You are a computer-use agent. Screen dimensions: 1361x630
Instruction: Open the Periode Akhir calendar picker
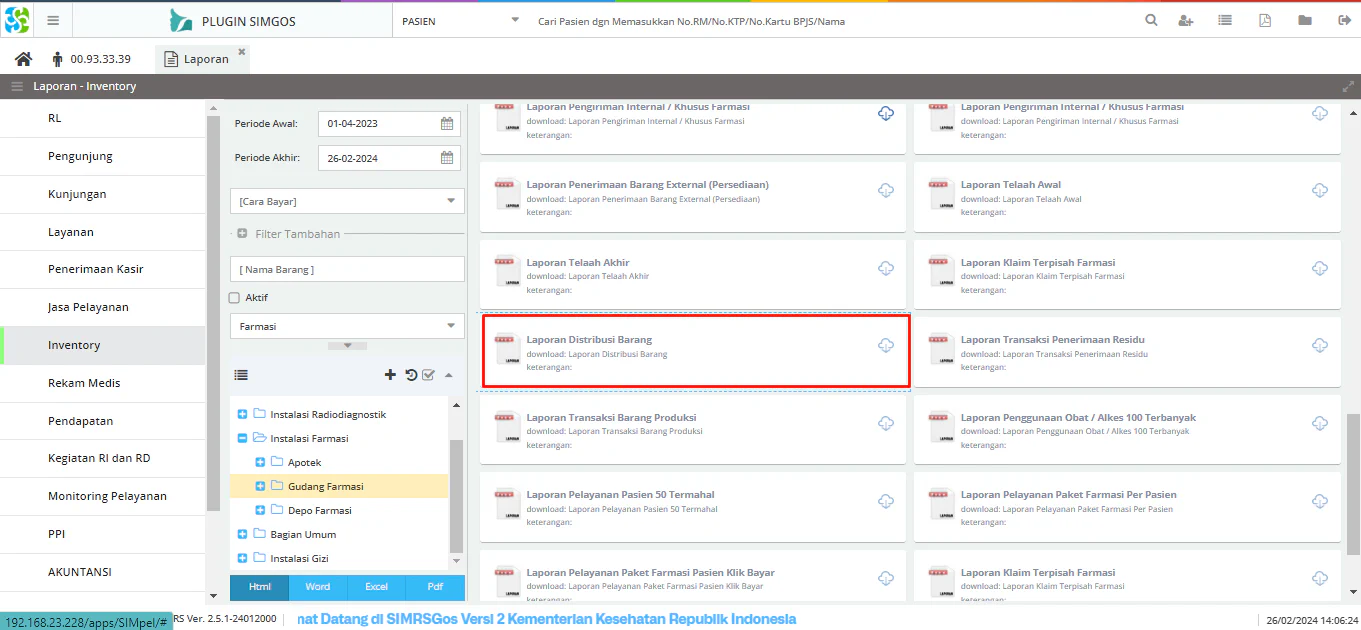click(x=448, y=157)
